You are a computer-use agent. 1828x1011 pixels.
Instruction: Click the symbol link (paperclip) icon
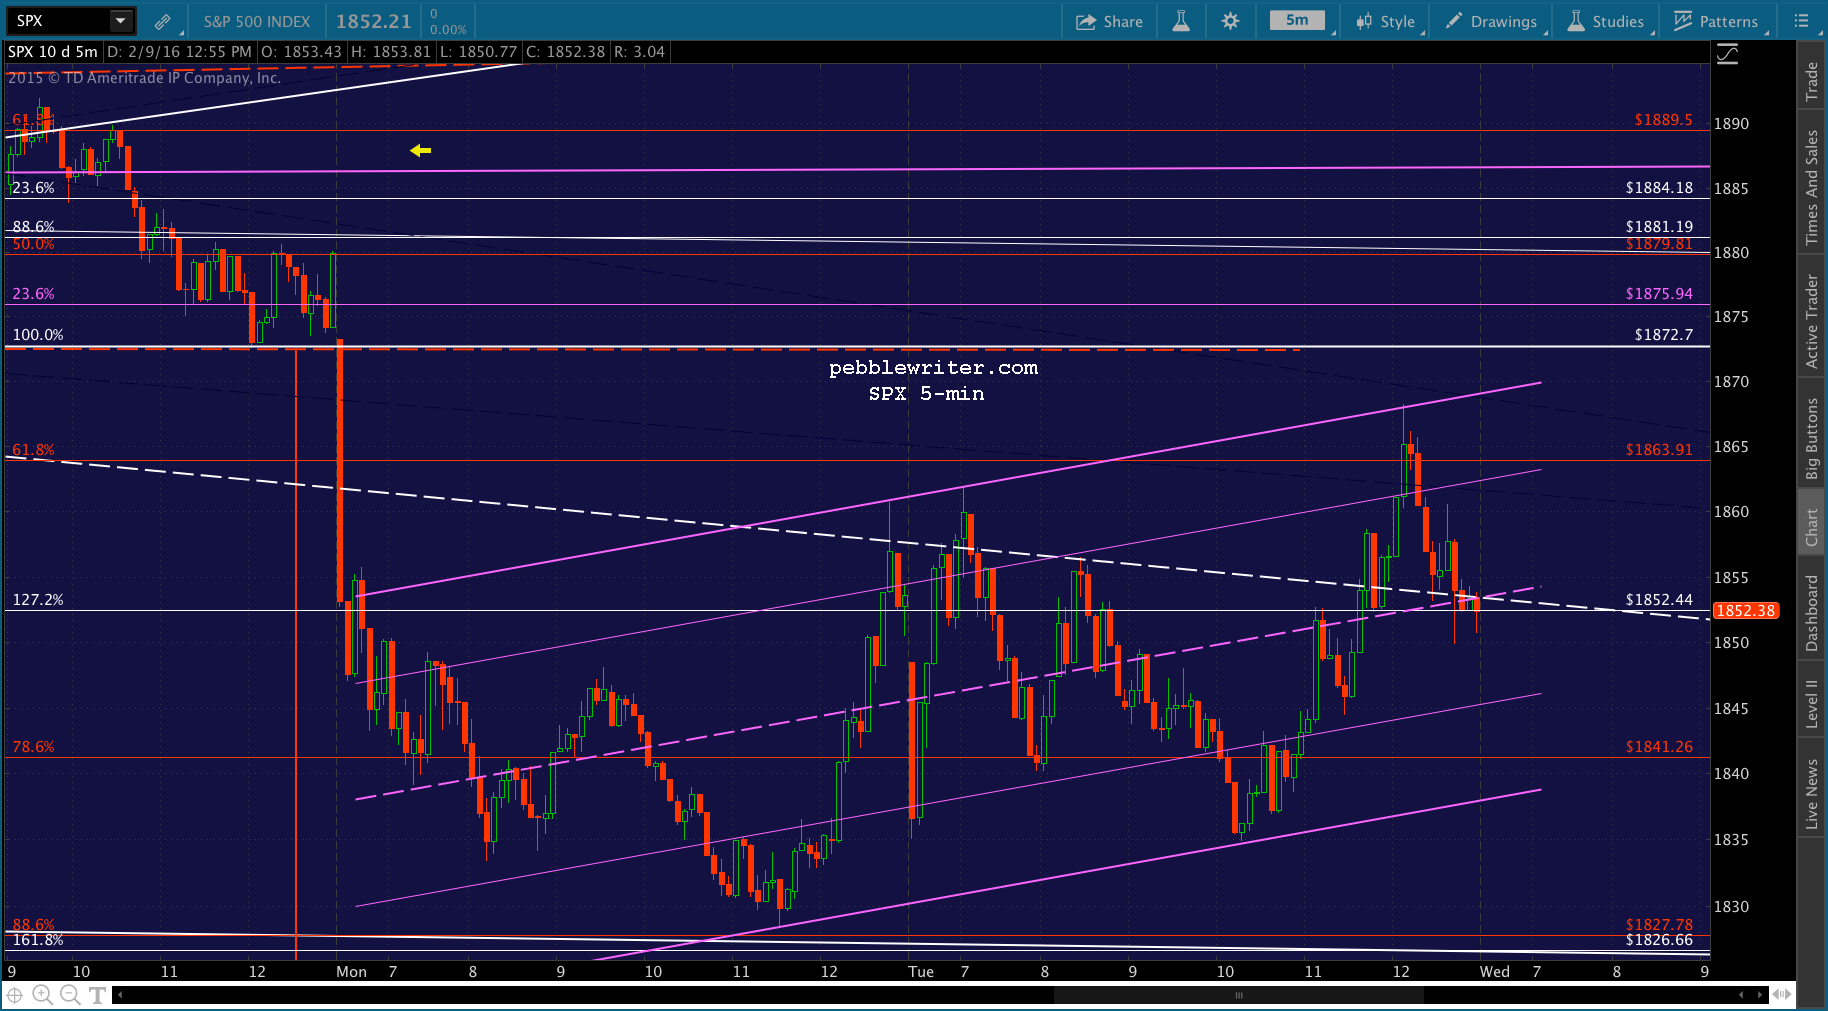(162, 21)
